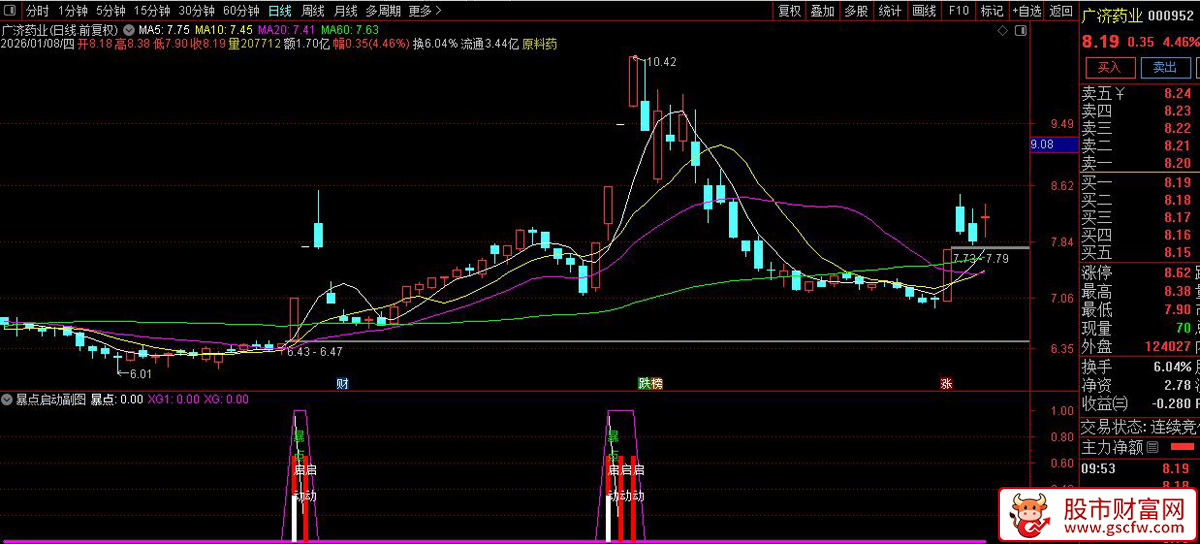Switch to the 周线 weekly chart tab

click(313, 11)
